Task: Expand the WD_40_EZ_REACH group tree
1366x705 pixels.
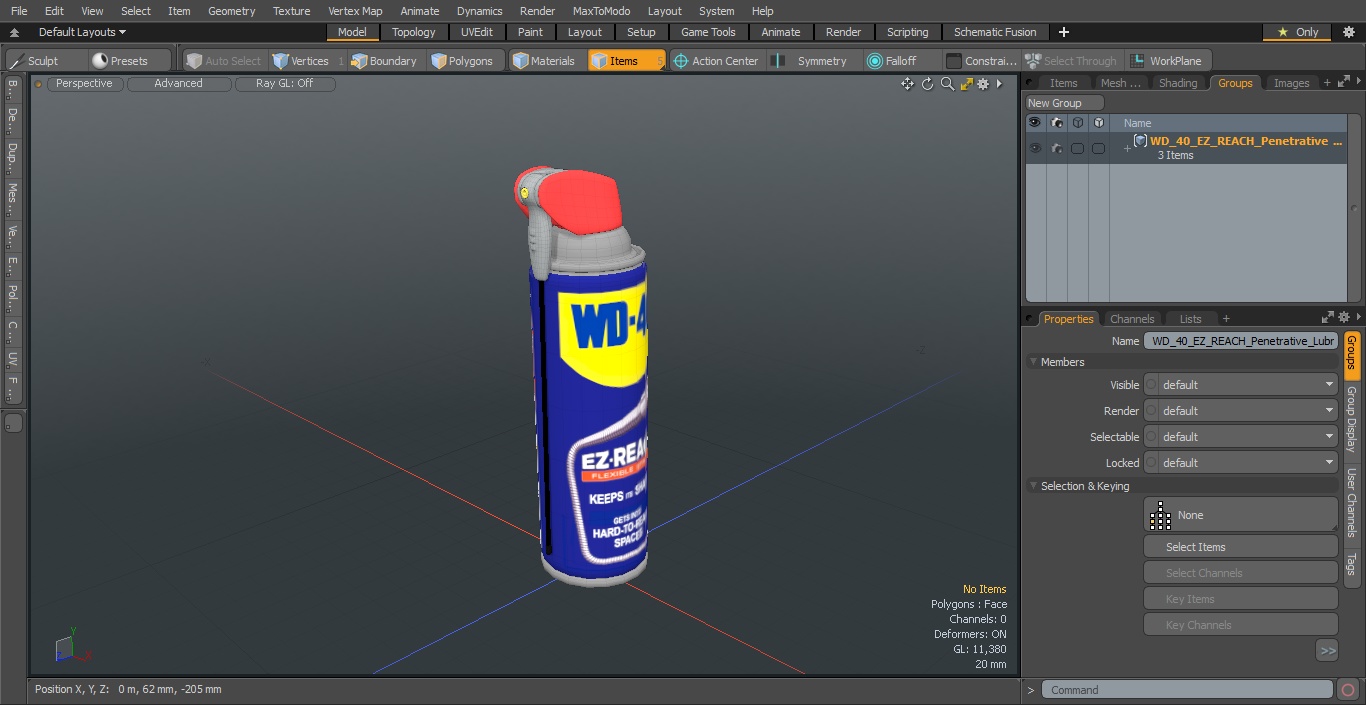Action: click(x=1127, y=149)
